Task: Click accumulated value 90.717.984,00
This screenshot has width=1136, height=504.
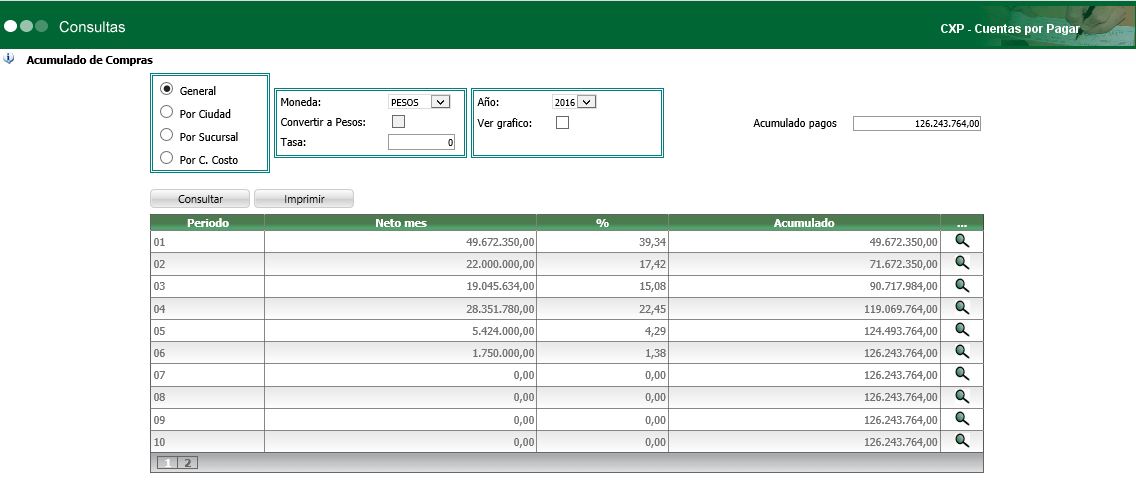Action: [x=903, y=286]
